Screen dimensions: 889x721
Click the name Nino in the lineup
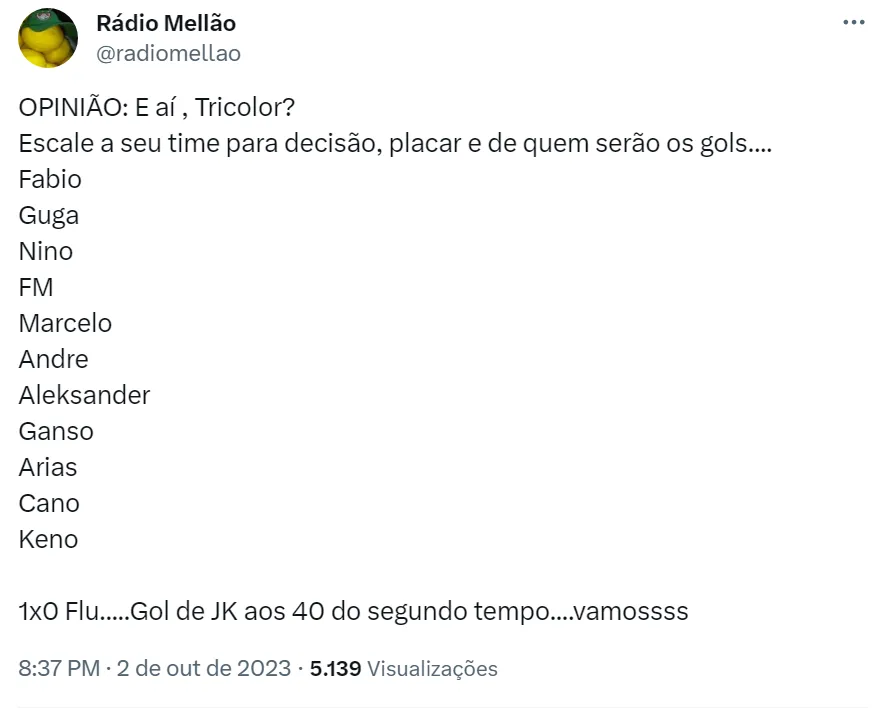46,251
